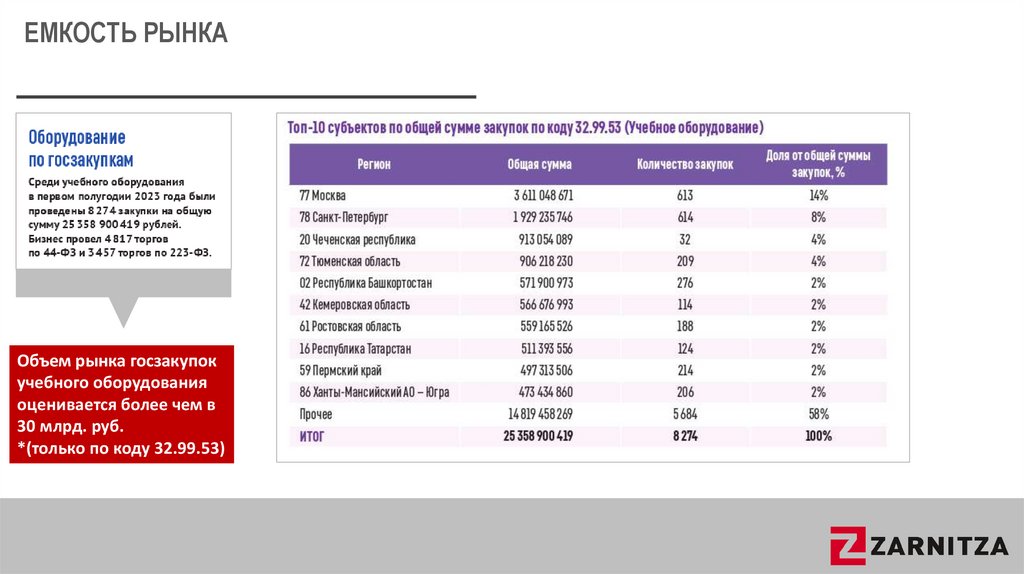This screenshot has width=1024, height=574.
Task: Click the purchase count 114
Action: pyautogui.click(x=685, y=305)
